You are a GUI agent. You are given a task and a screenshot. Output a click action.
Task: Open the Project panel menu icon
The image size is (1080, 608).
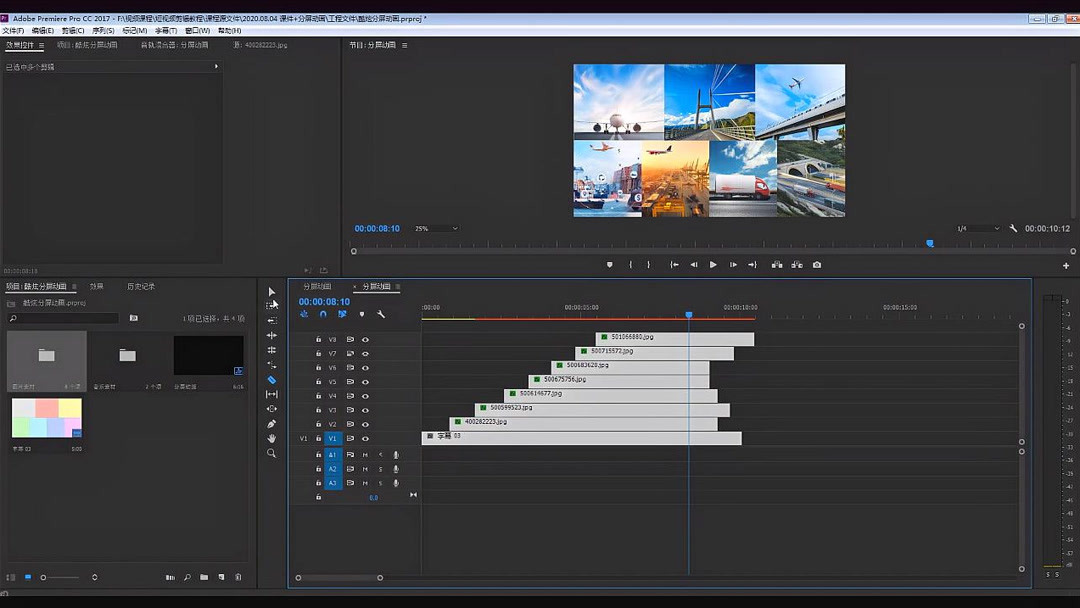point(72,287)
